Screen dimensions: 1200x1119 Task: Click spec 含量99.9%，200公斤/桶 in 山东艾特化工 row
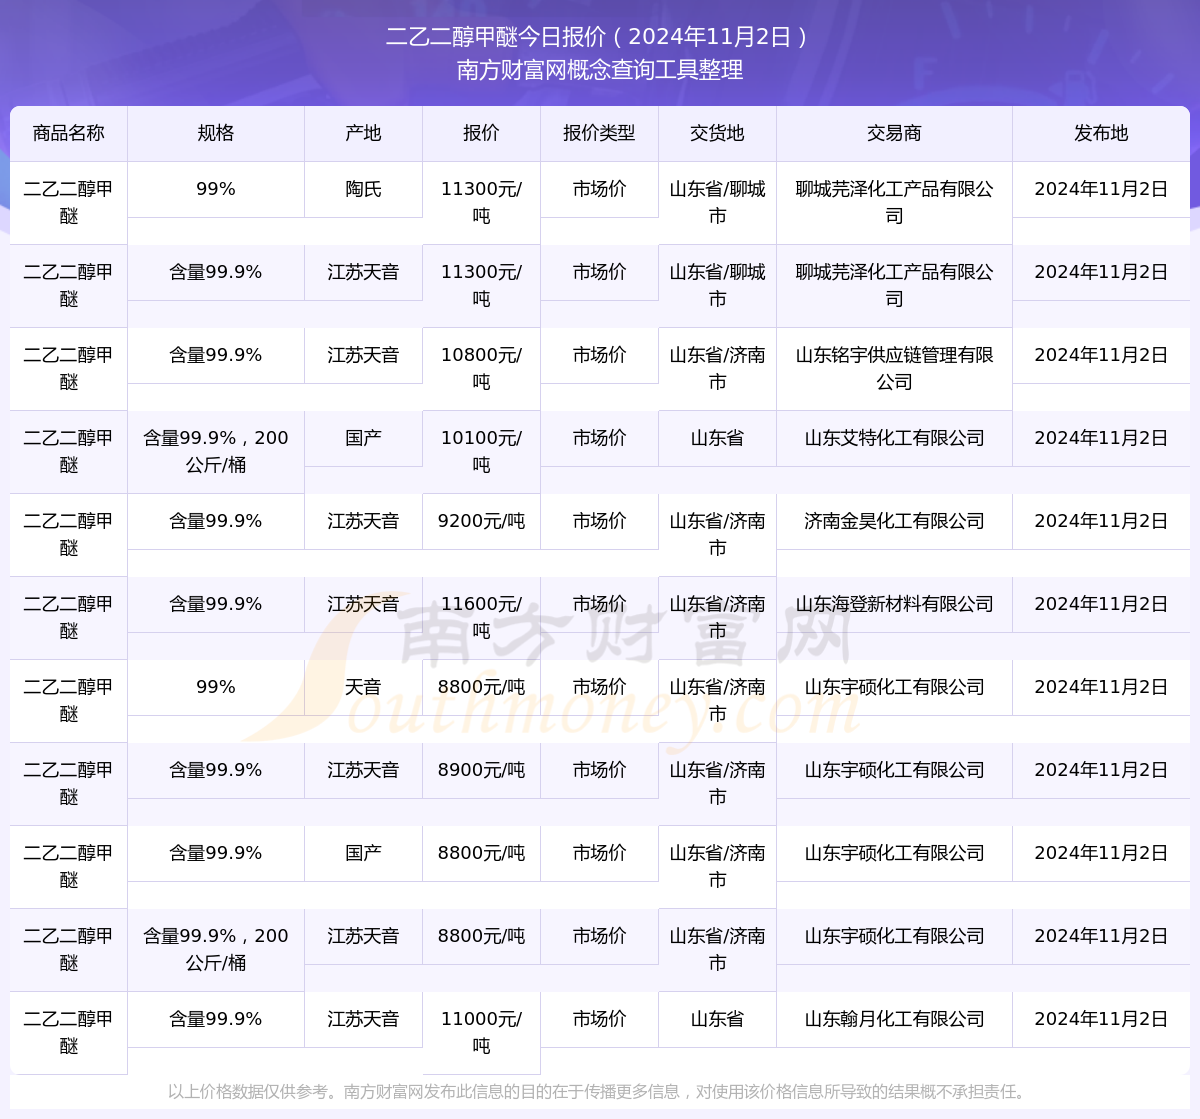pyautogui.click(x=216, y=451)
